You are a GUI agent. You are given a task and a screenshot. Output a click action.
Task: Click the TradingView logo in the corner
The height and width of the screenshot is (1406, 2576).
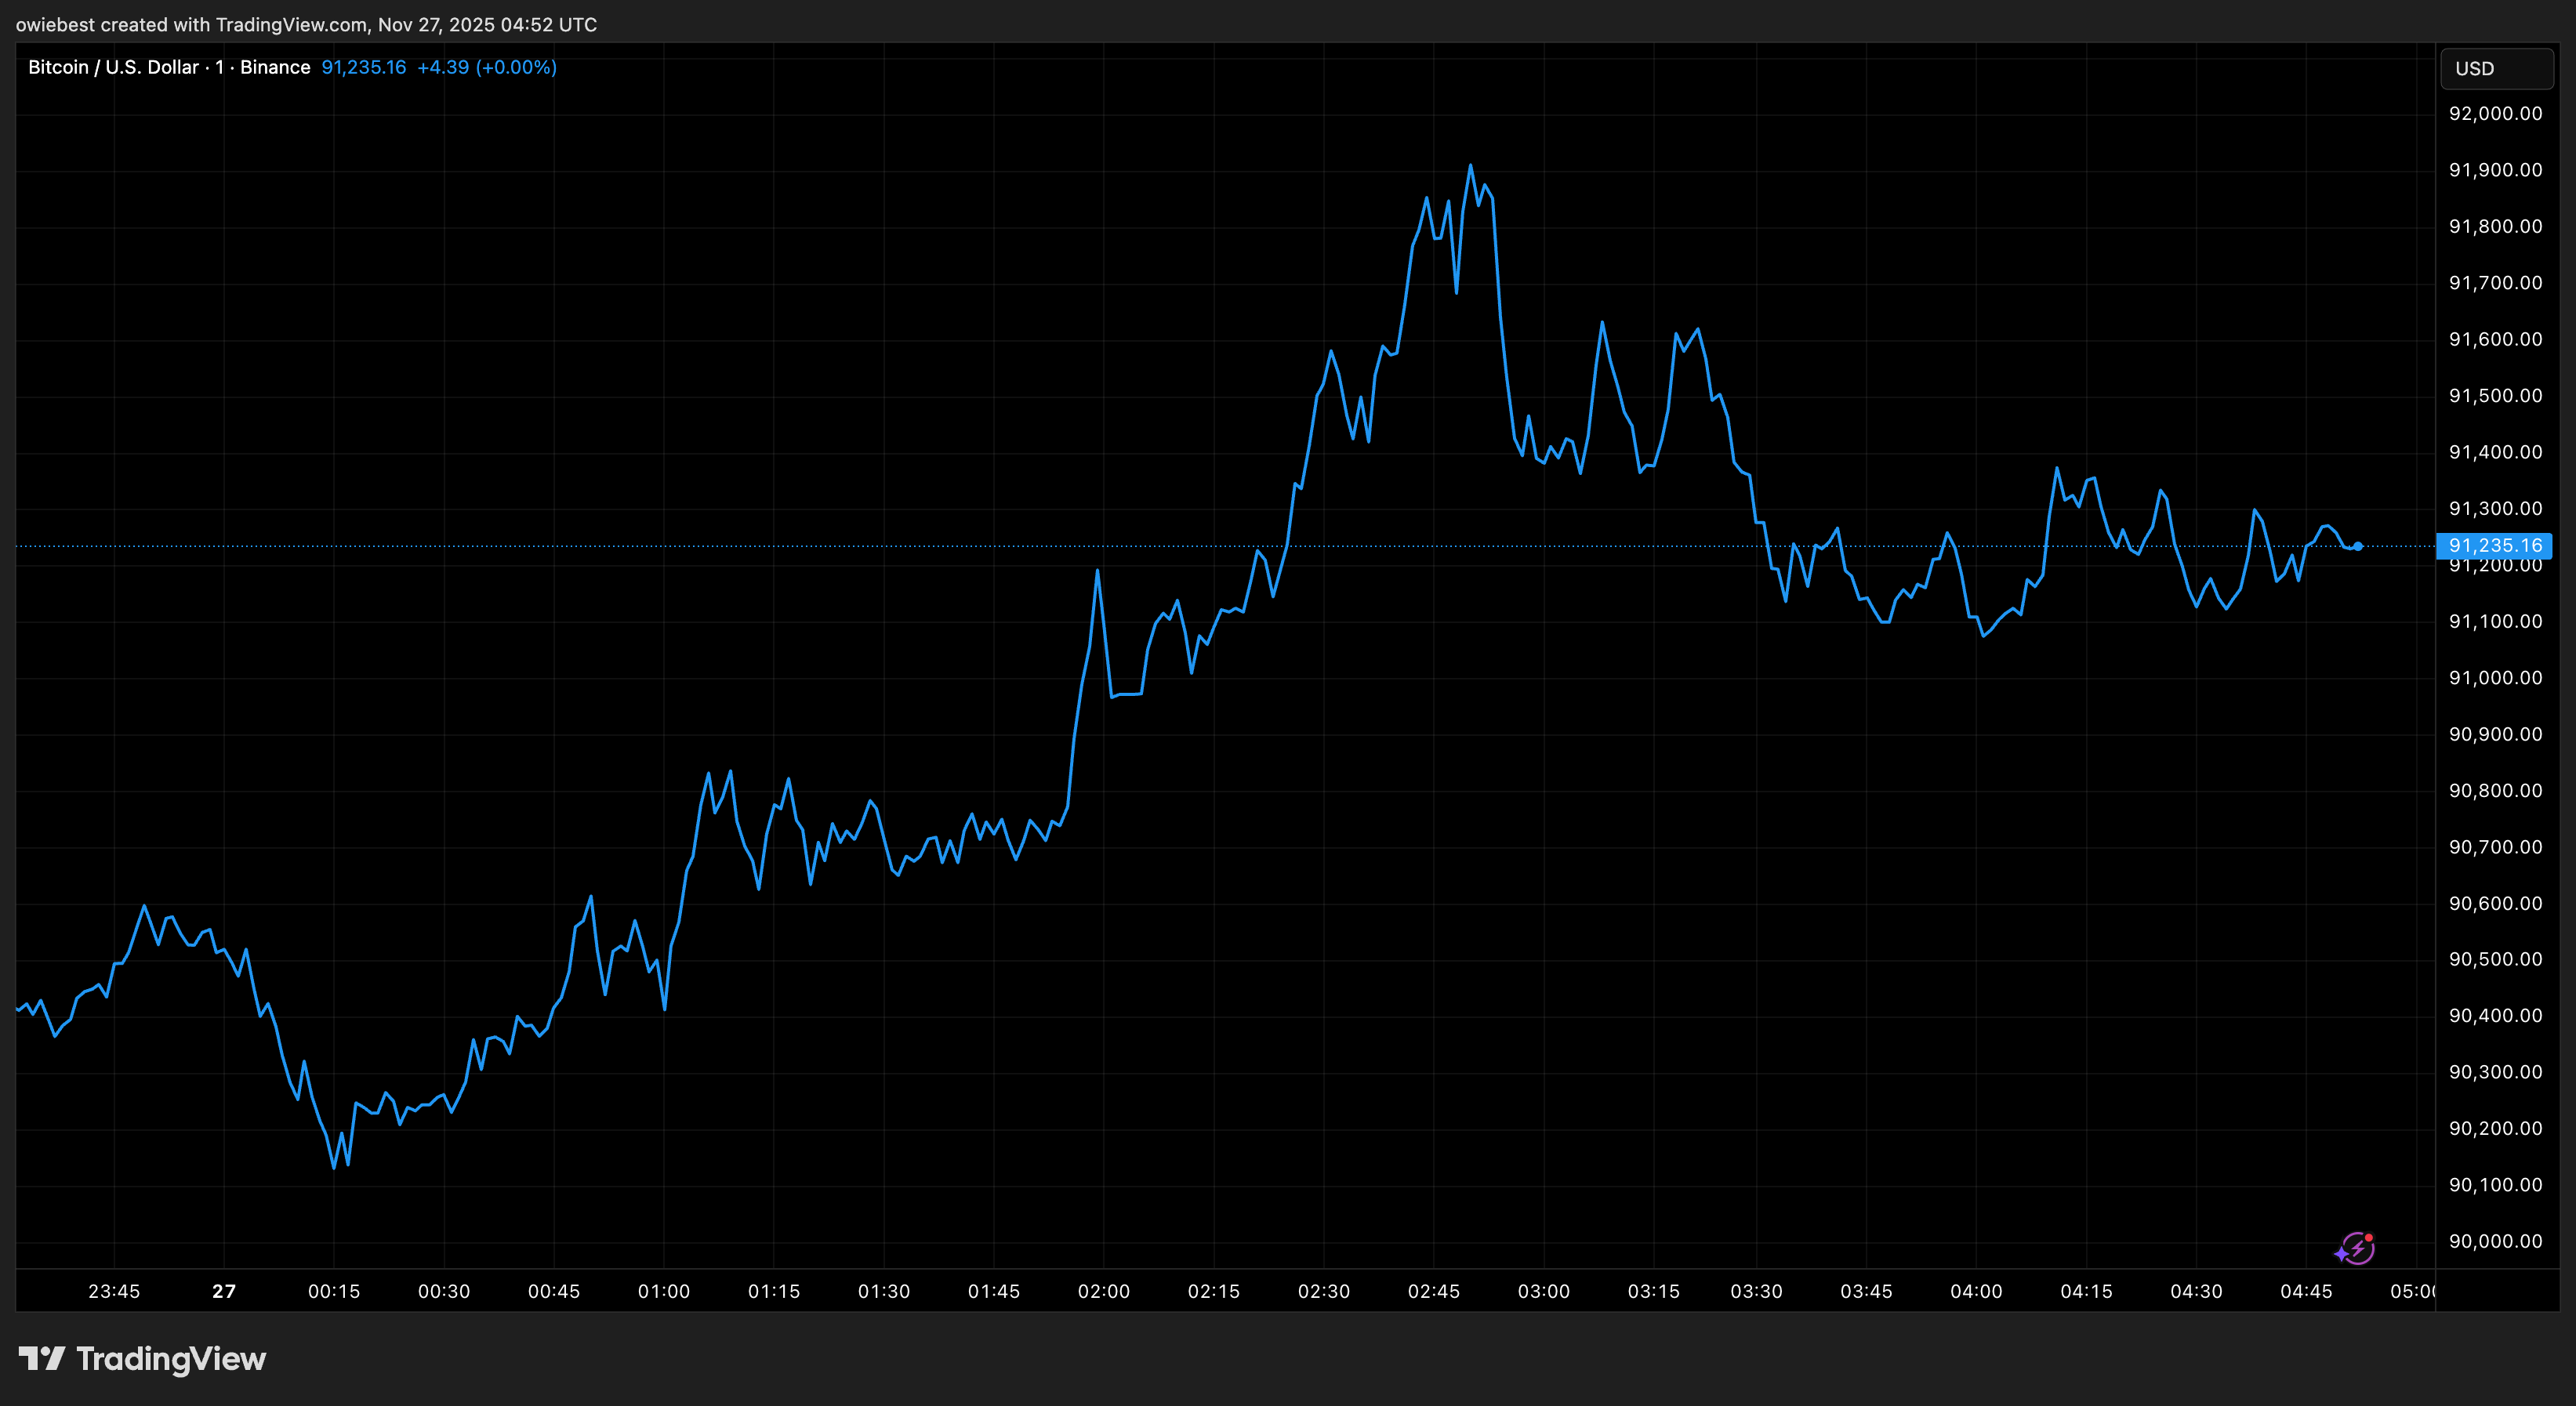click(x=42, y=1360)
